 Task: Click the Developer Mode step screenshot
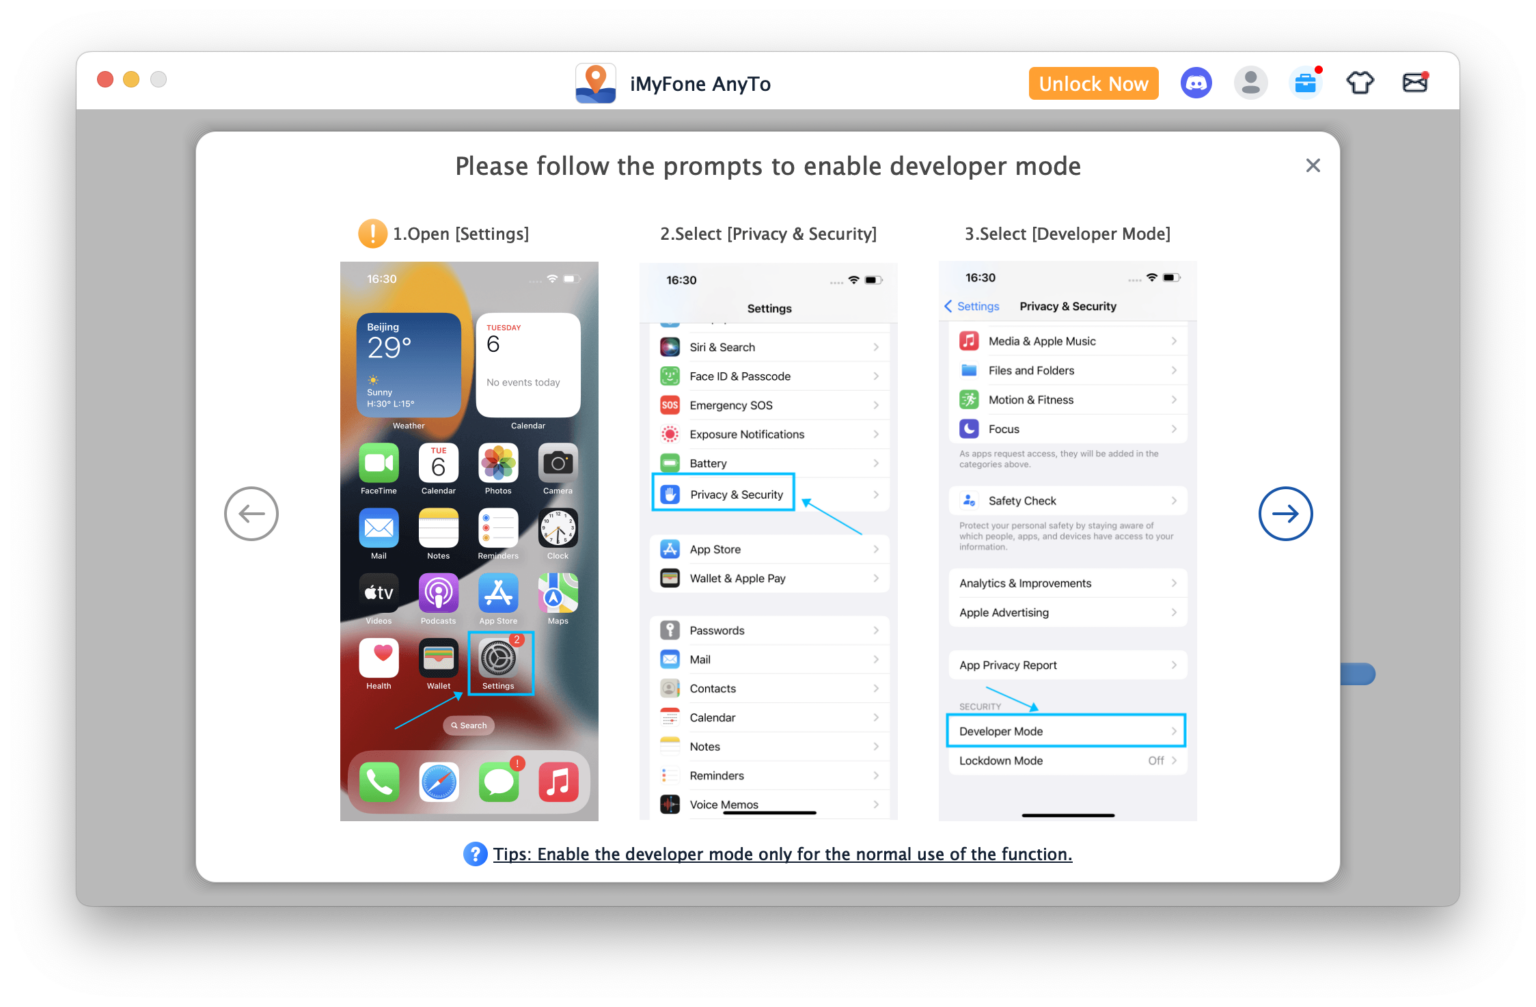pyautogui.click(x=1067, y=541)
